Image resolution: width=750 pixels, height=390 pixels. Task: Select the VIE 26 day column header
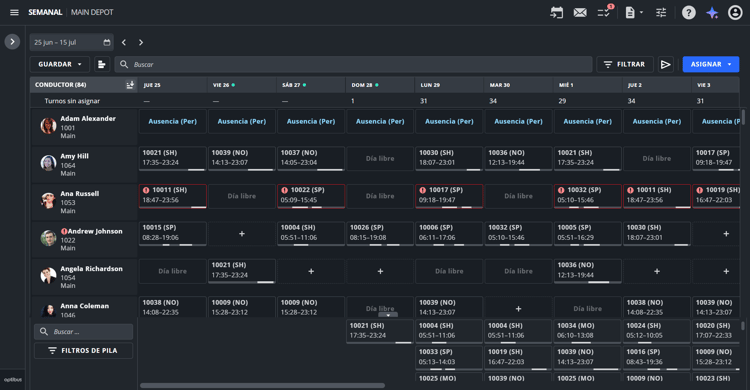pyautogui.click(x=242, y=85)
